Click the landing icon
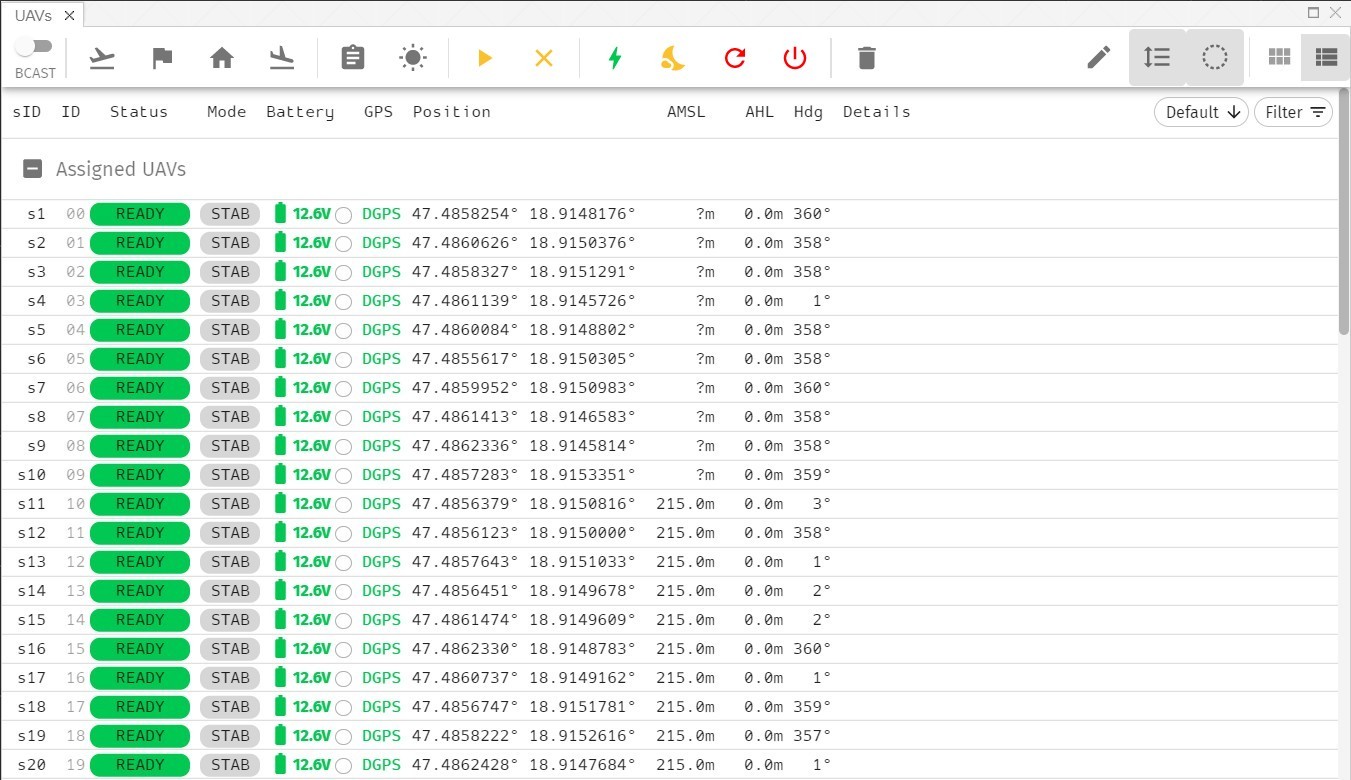1351x780 pixels. [x=282, y=58]
